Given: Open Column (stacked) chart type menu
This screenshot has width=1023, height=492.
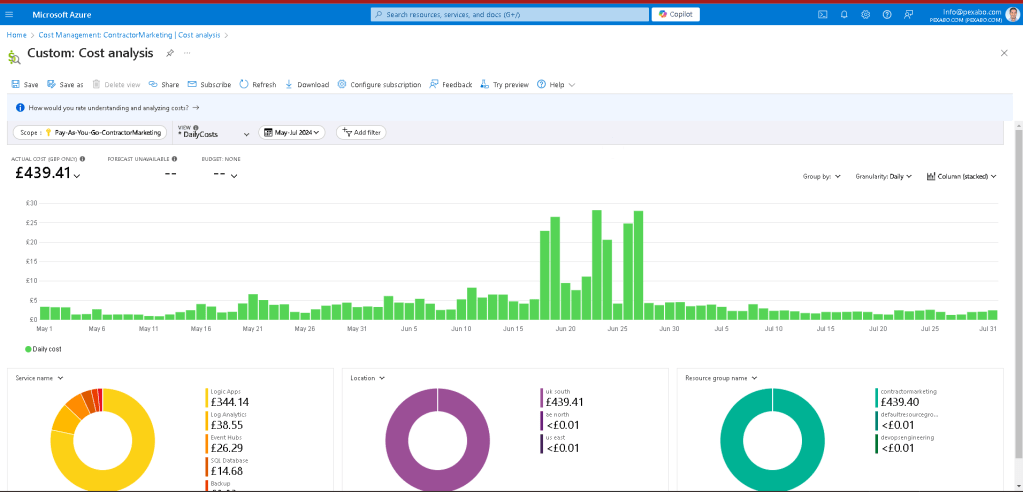Looking at the screenshot, I should pyautogui.click(x=962, y=176).
